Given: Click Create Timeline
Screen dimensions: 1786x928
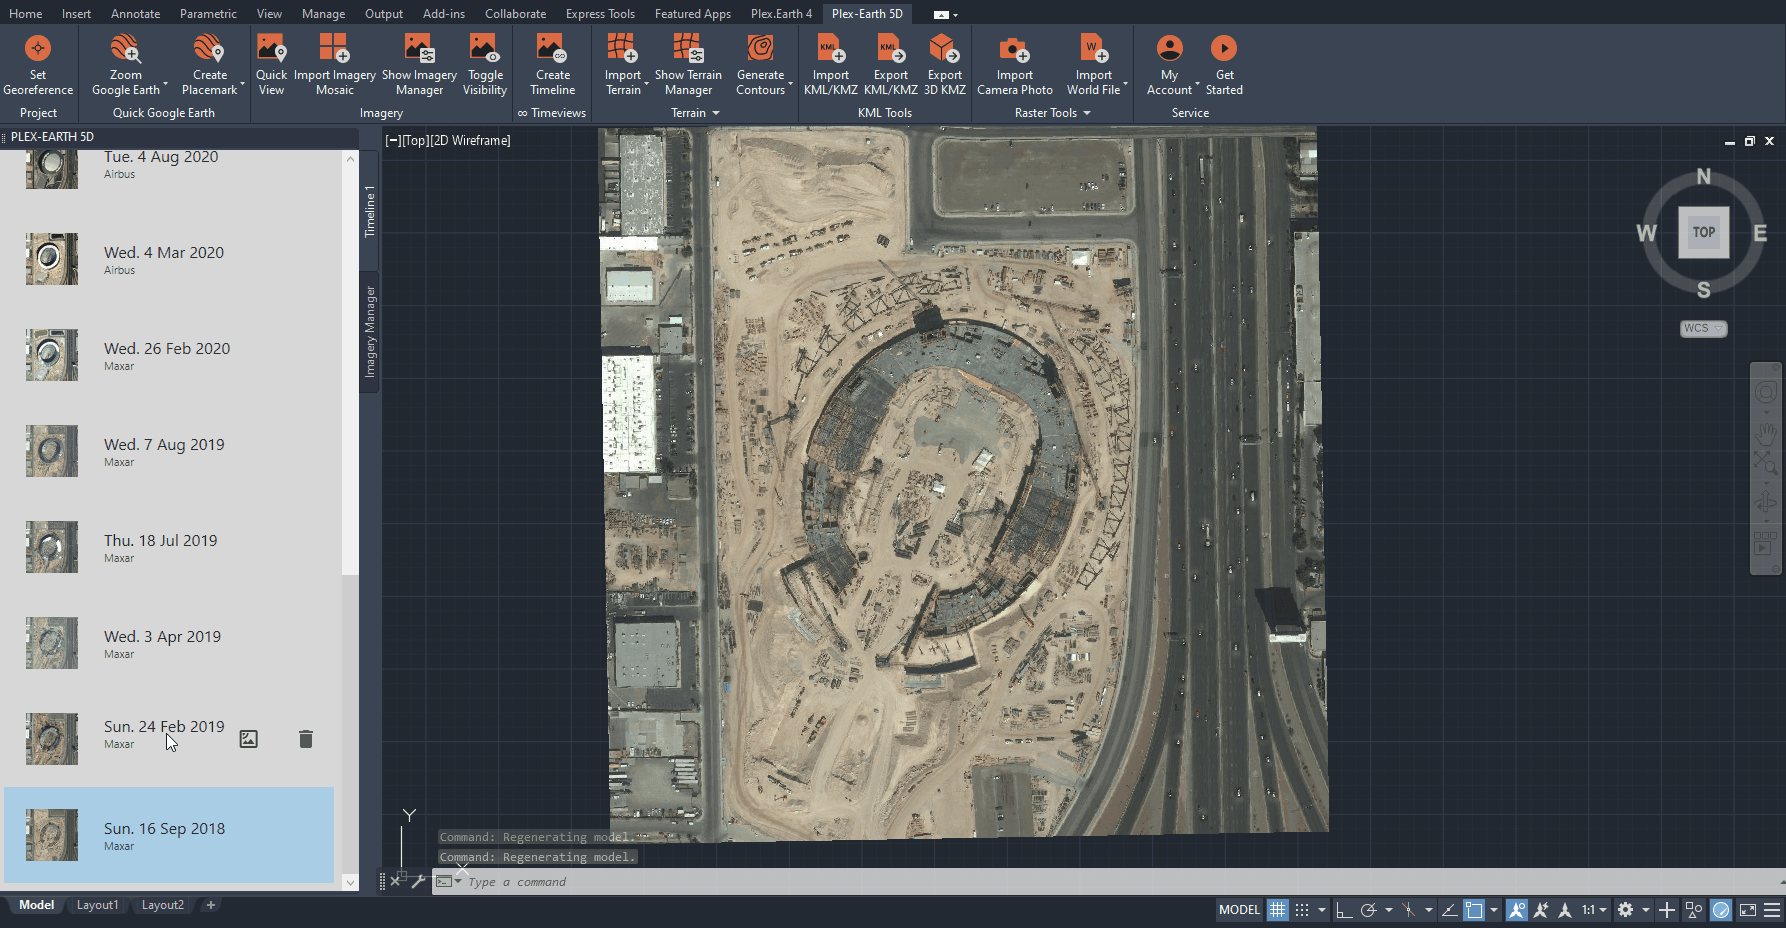Looking at the screenshot, I should (x=552, y=65).
